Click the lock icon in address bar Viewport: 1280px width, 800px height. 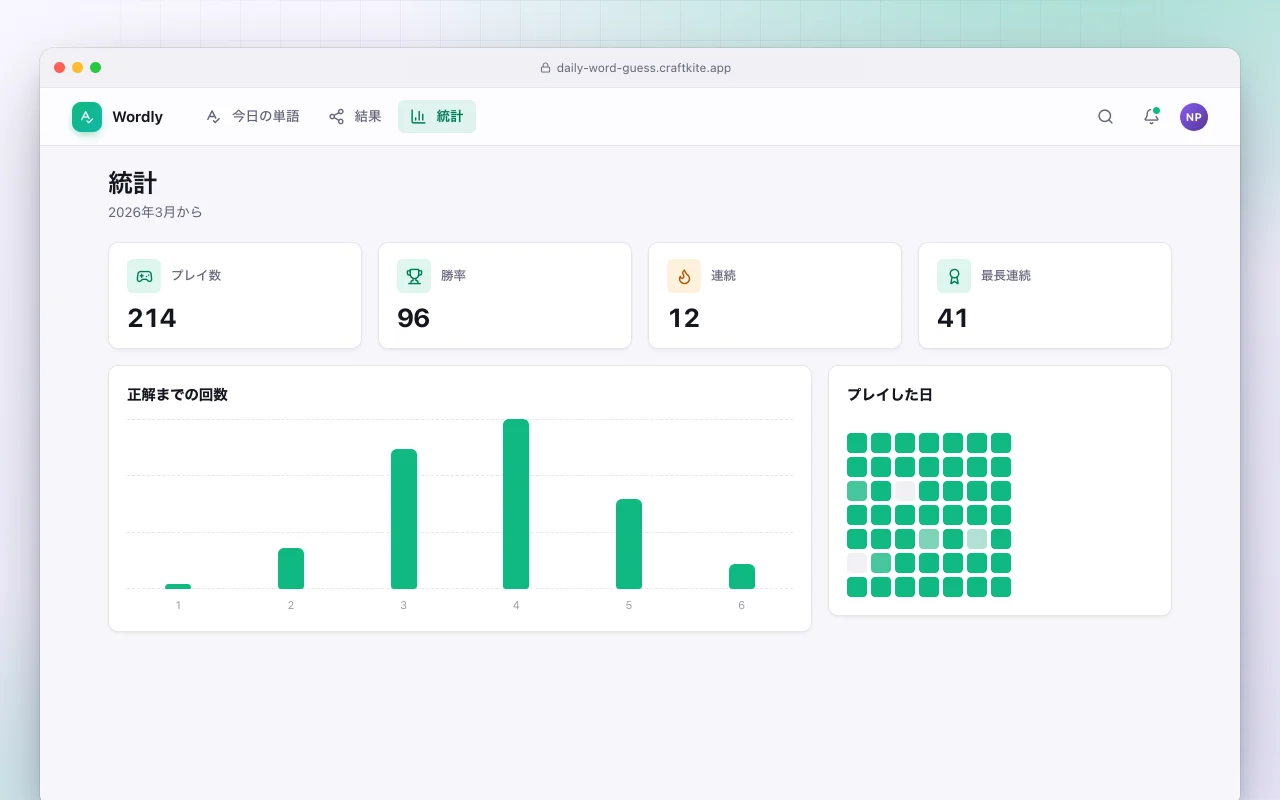point(546,68)
